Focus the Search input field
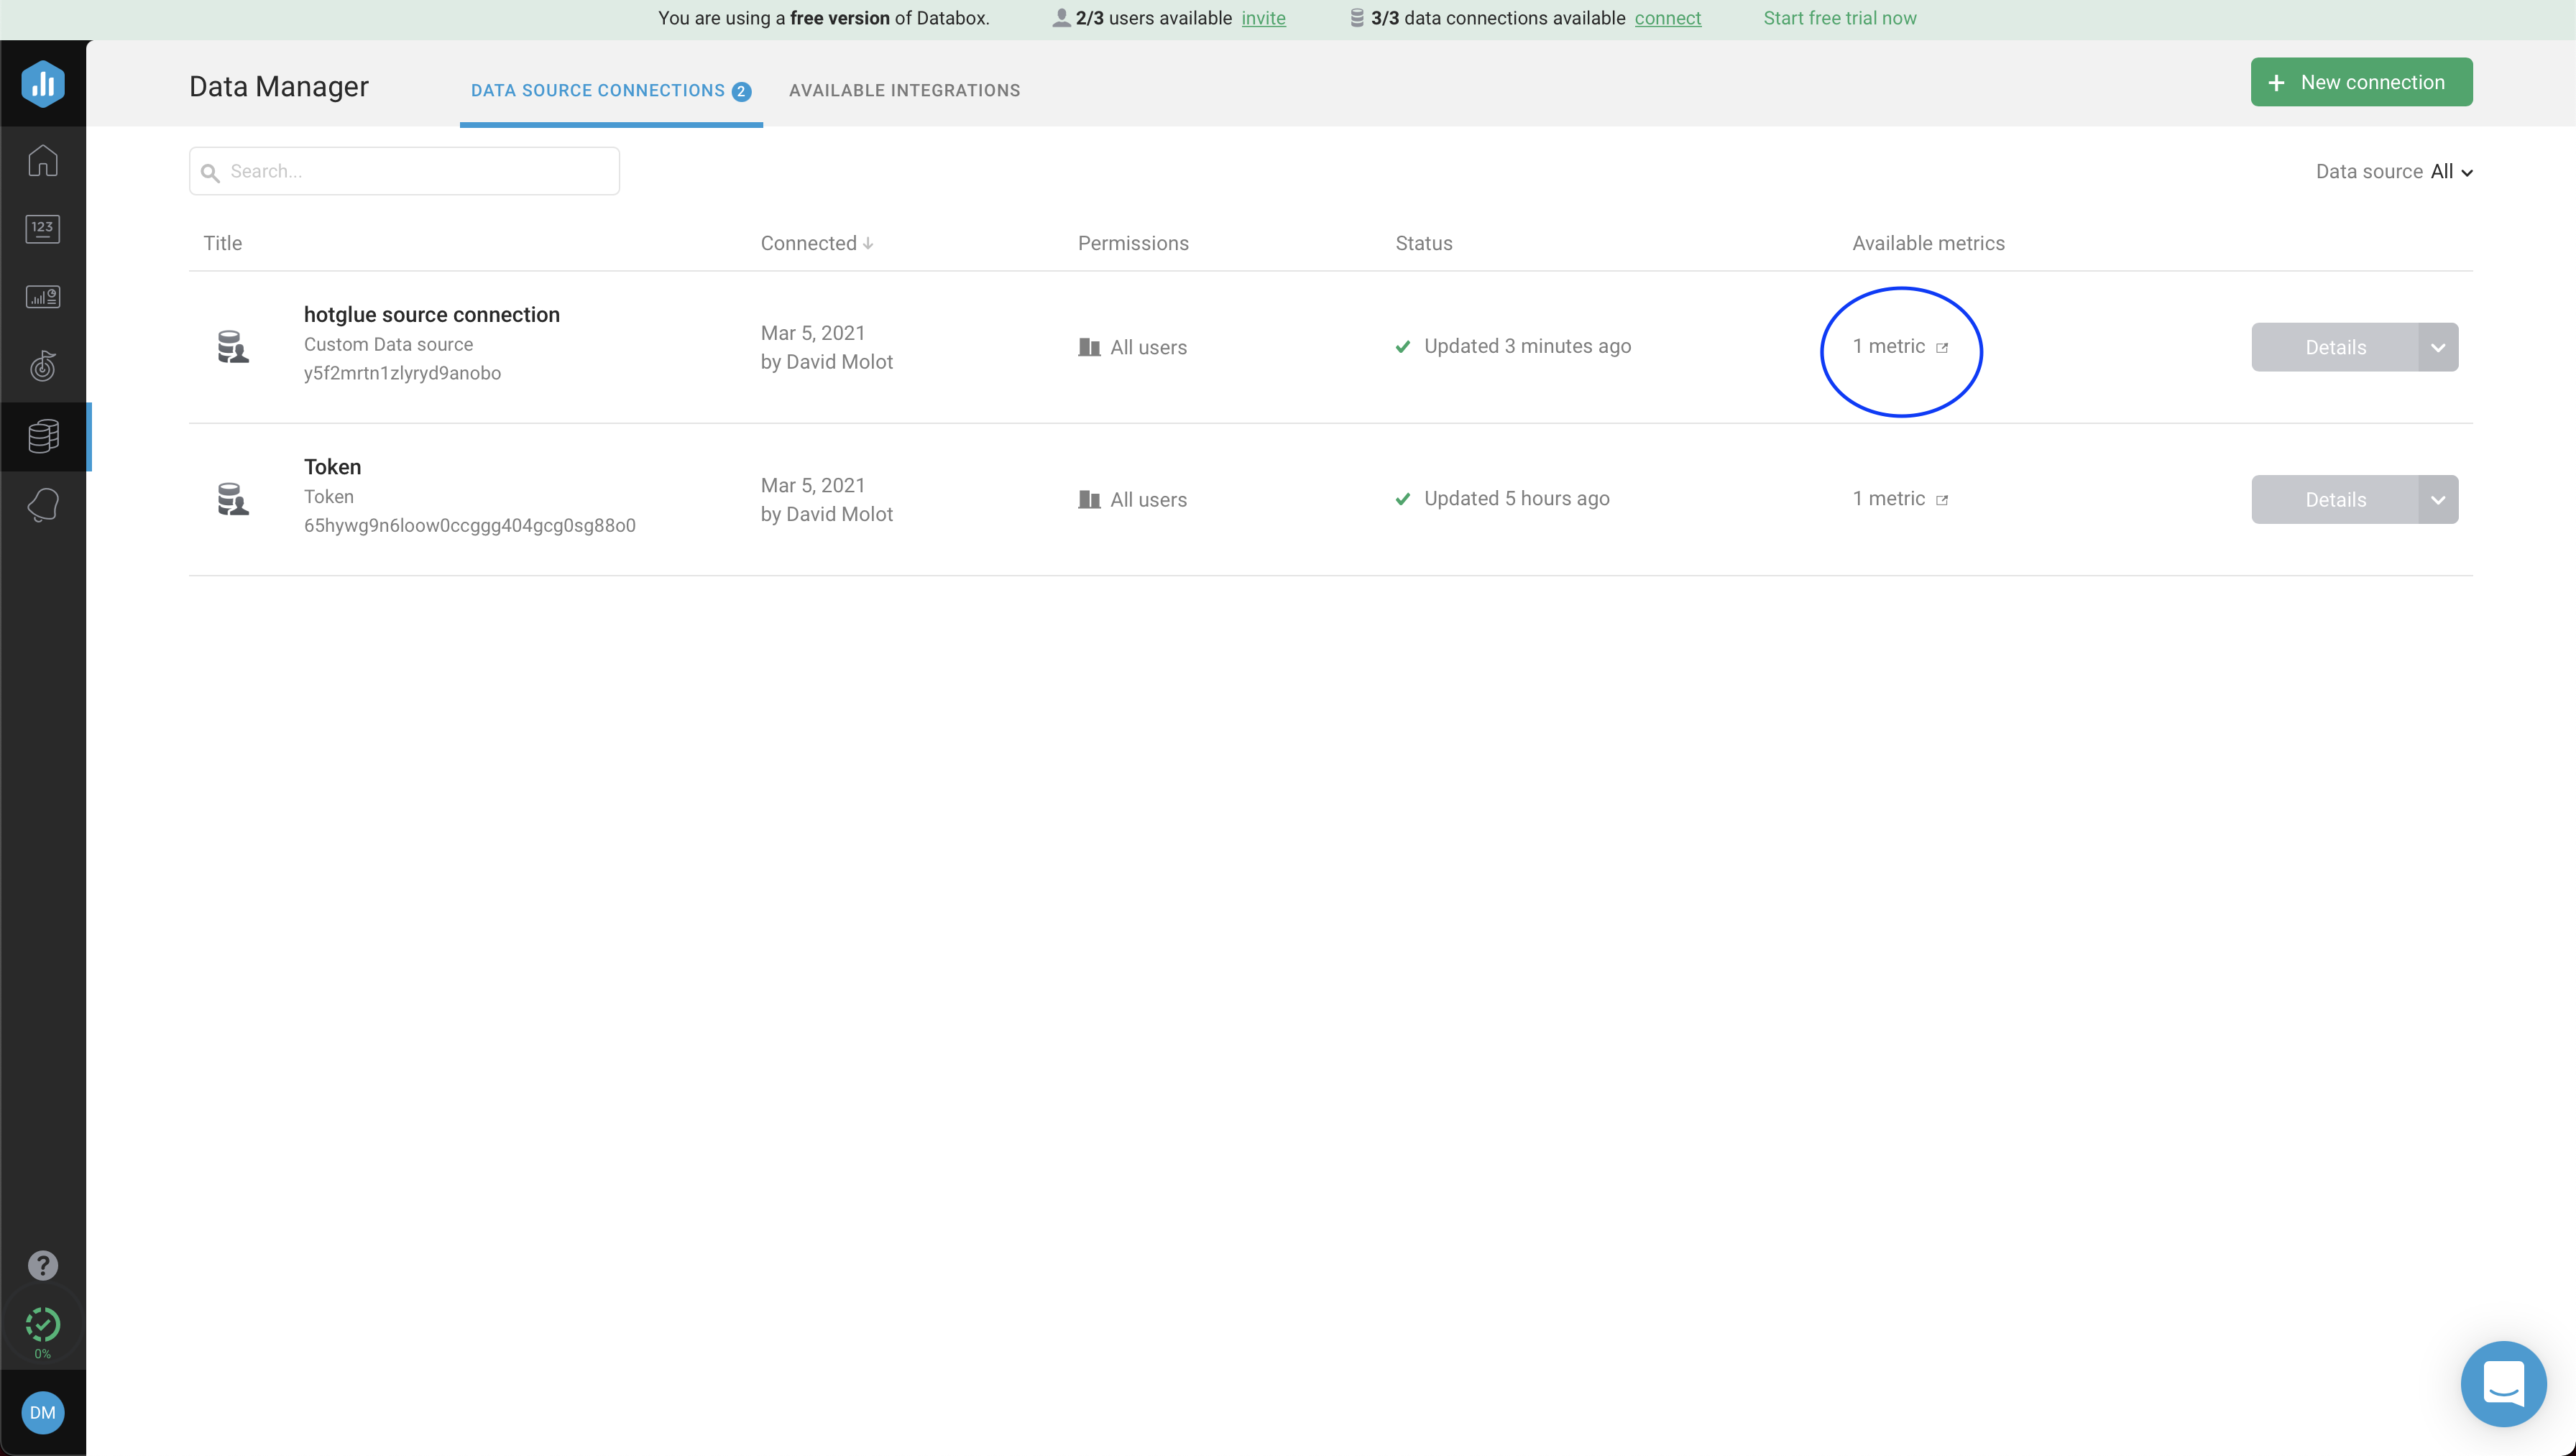 [404, 171]
